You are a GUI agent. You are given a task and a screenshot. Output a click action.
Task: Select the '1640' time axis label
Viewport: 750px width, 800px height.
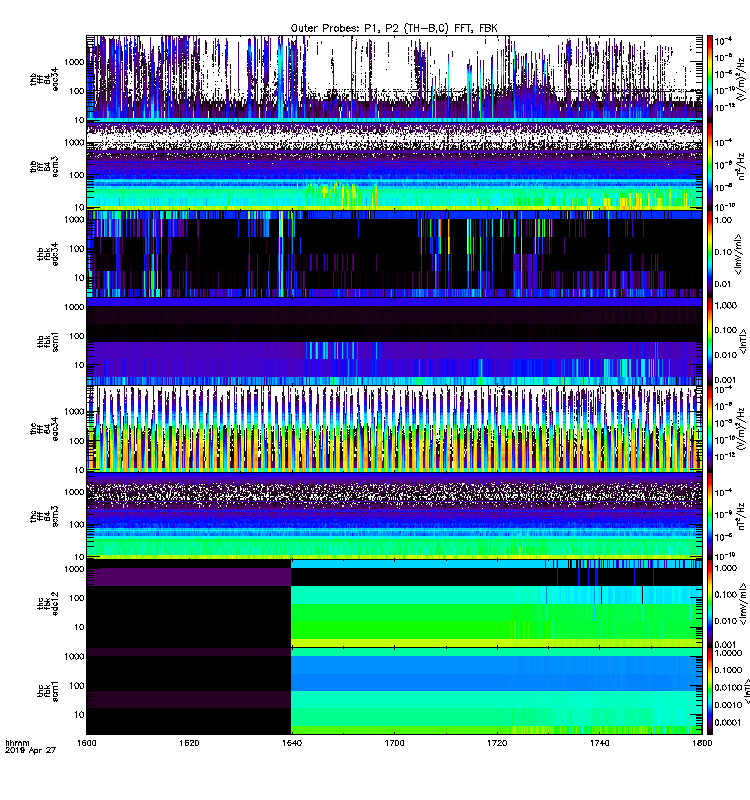(291, 743)
